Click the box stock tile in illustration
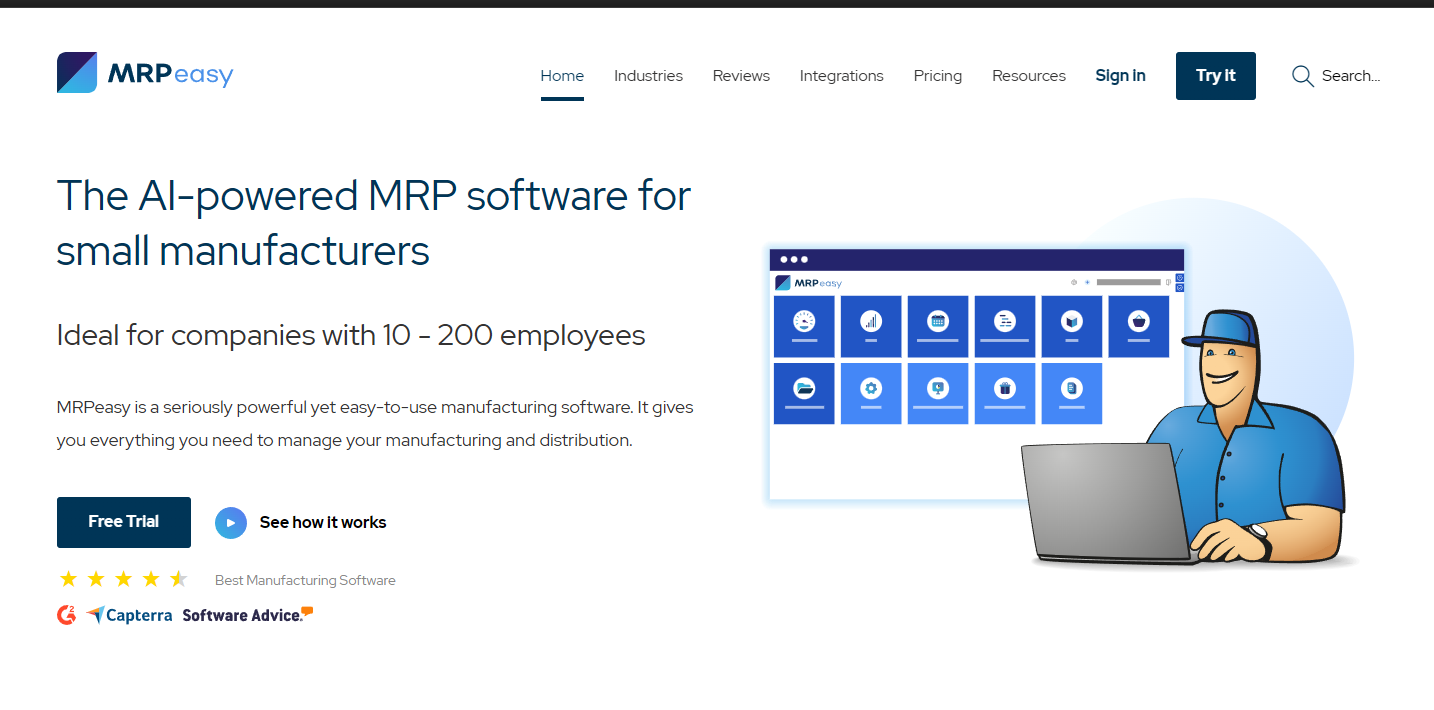This screenshot has height=710, width=1434. 1072,326
